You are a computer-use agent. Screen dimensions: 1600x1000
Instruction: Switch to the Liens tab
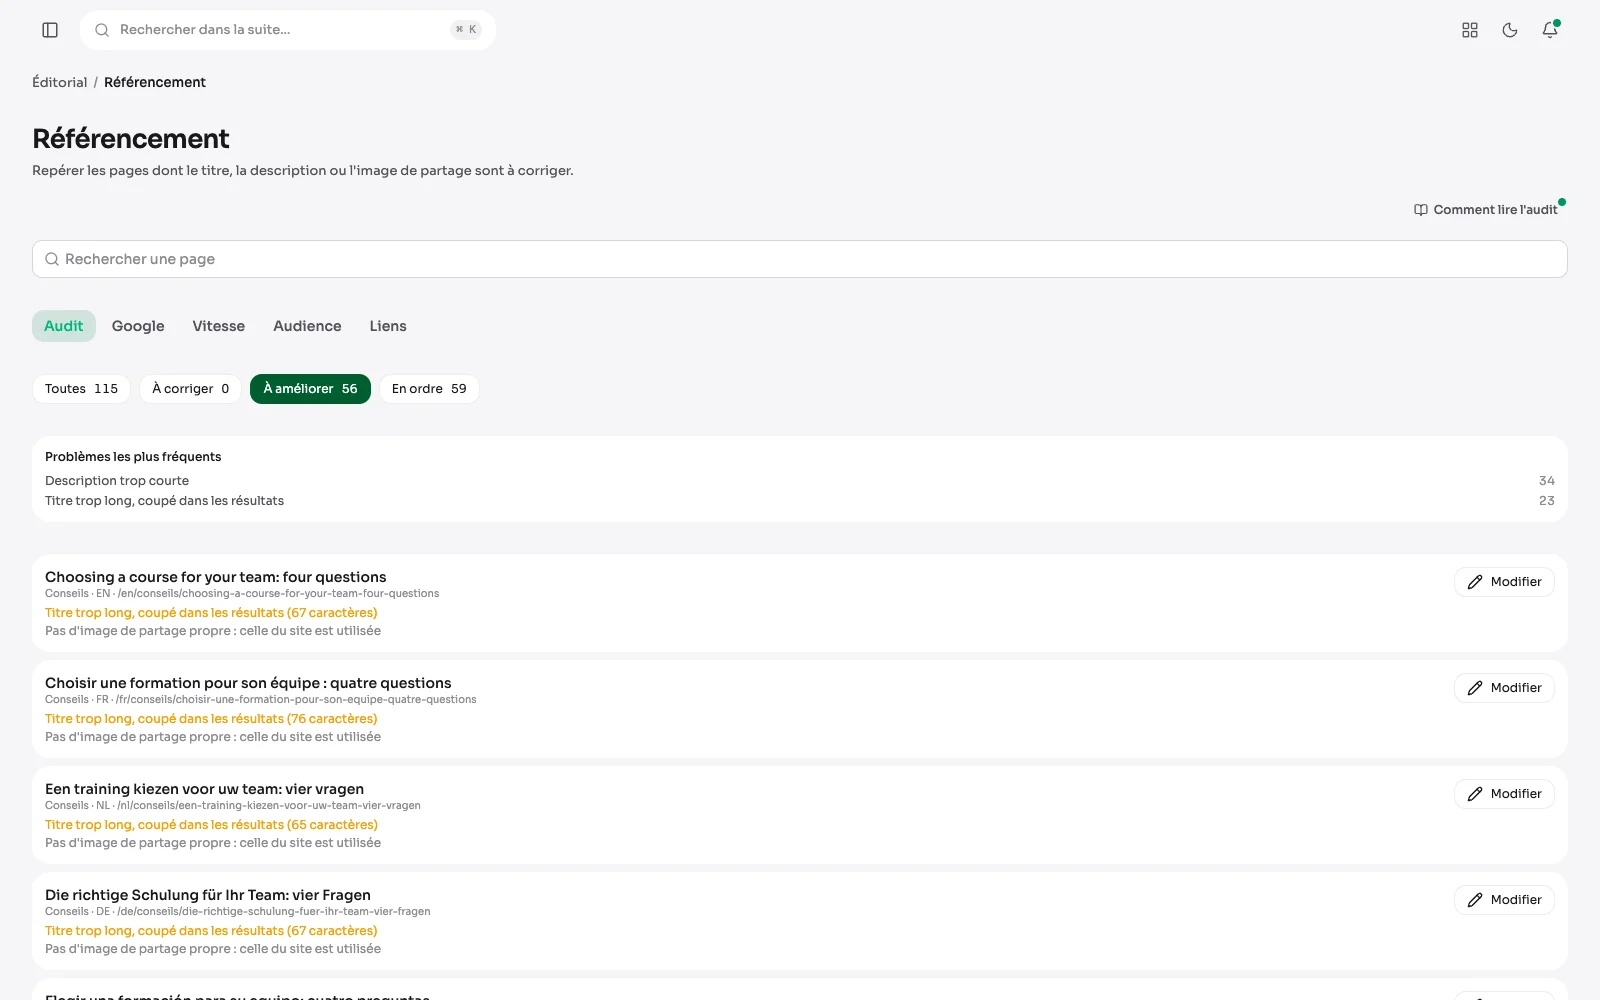click(388, 326)
